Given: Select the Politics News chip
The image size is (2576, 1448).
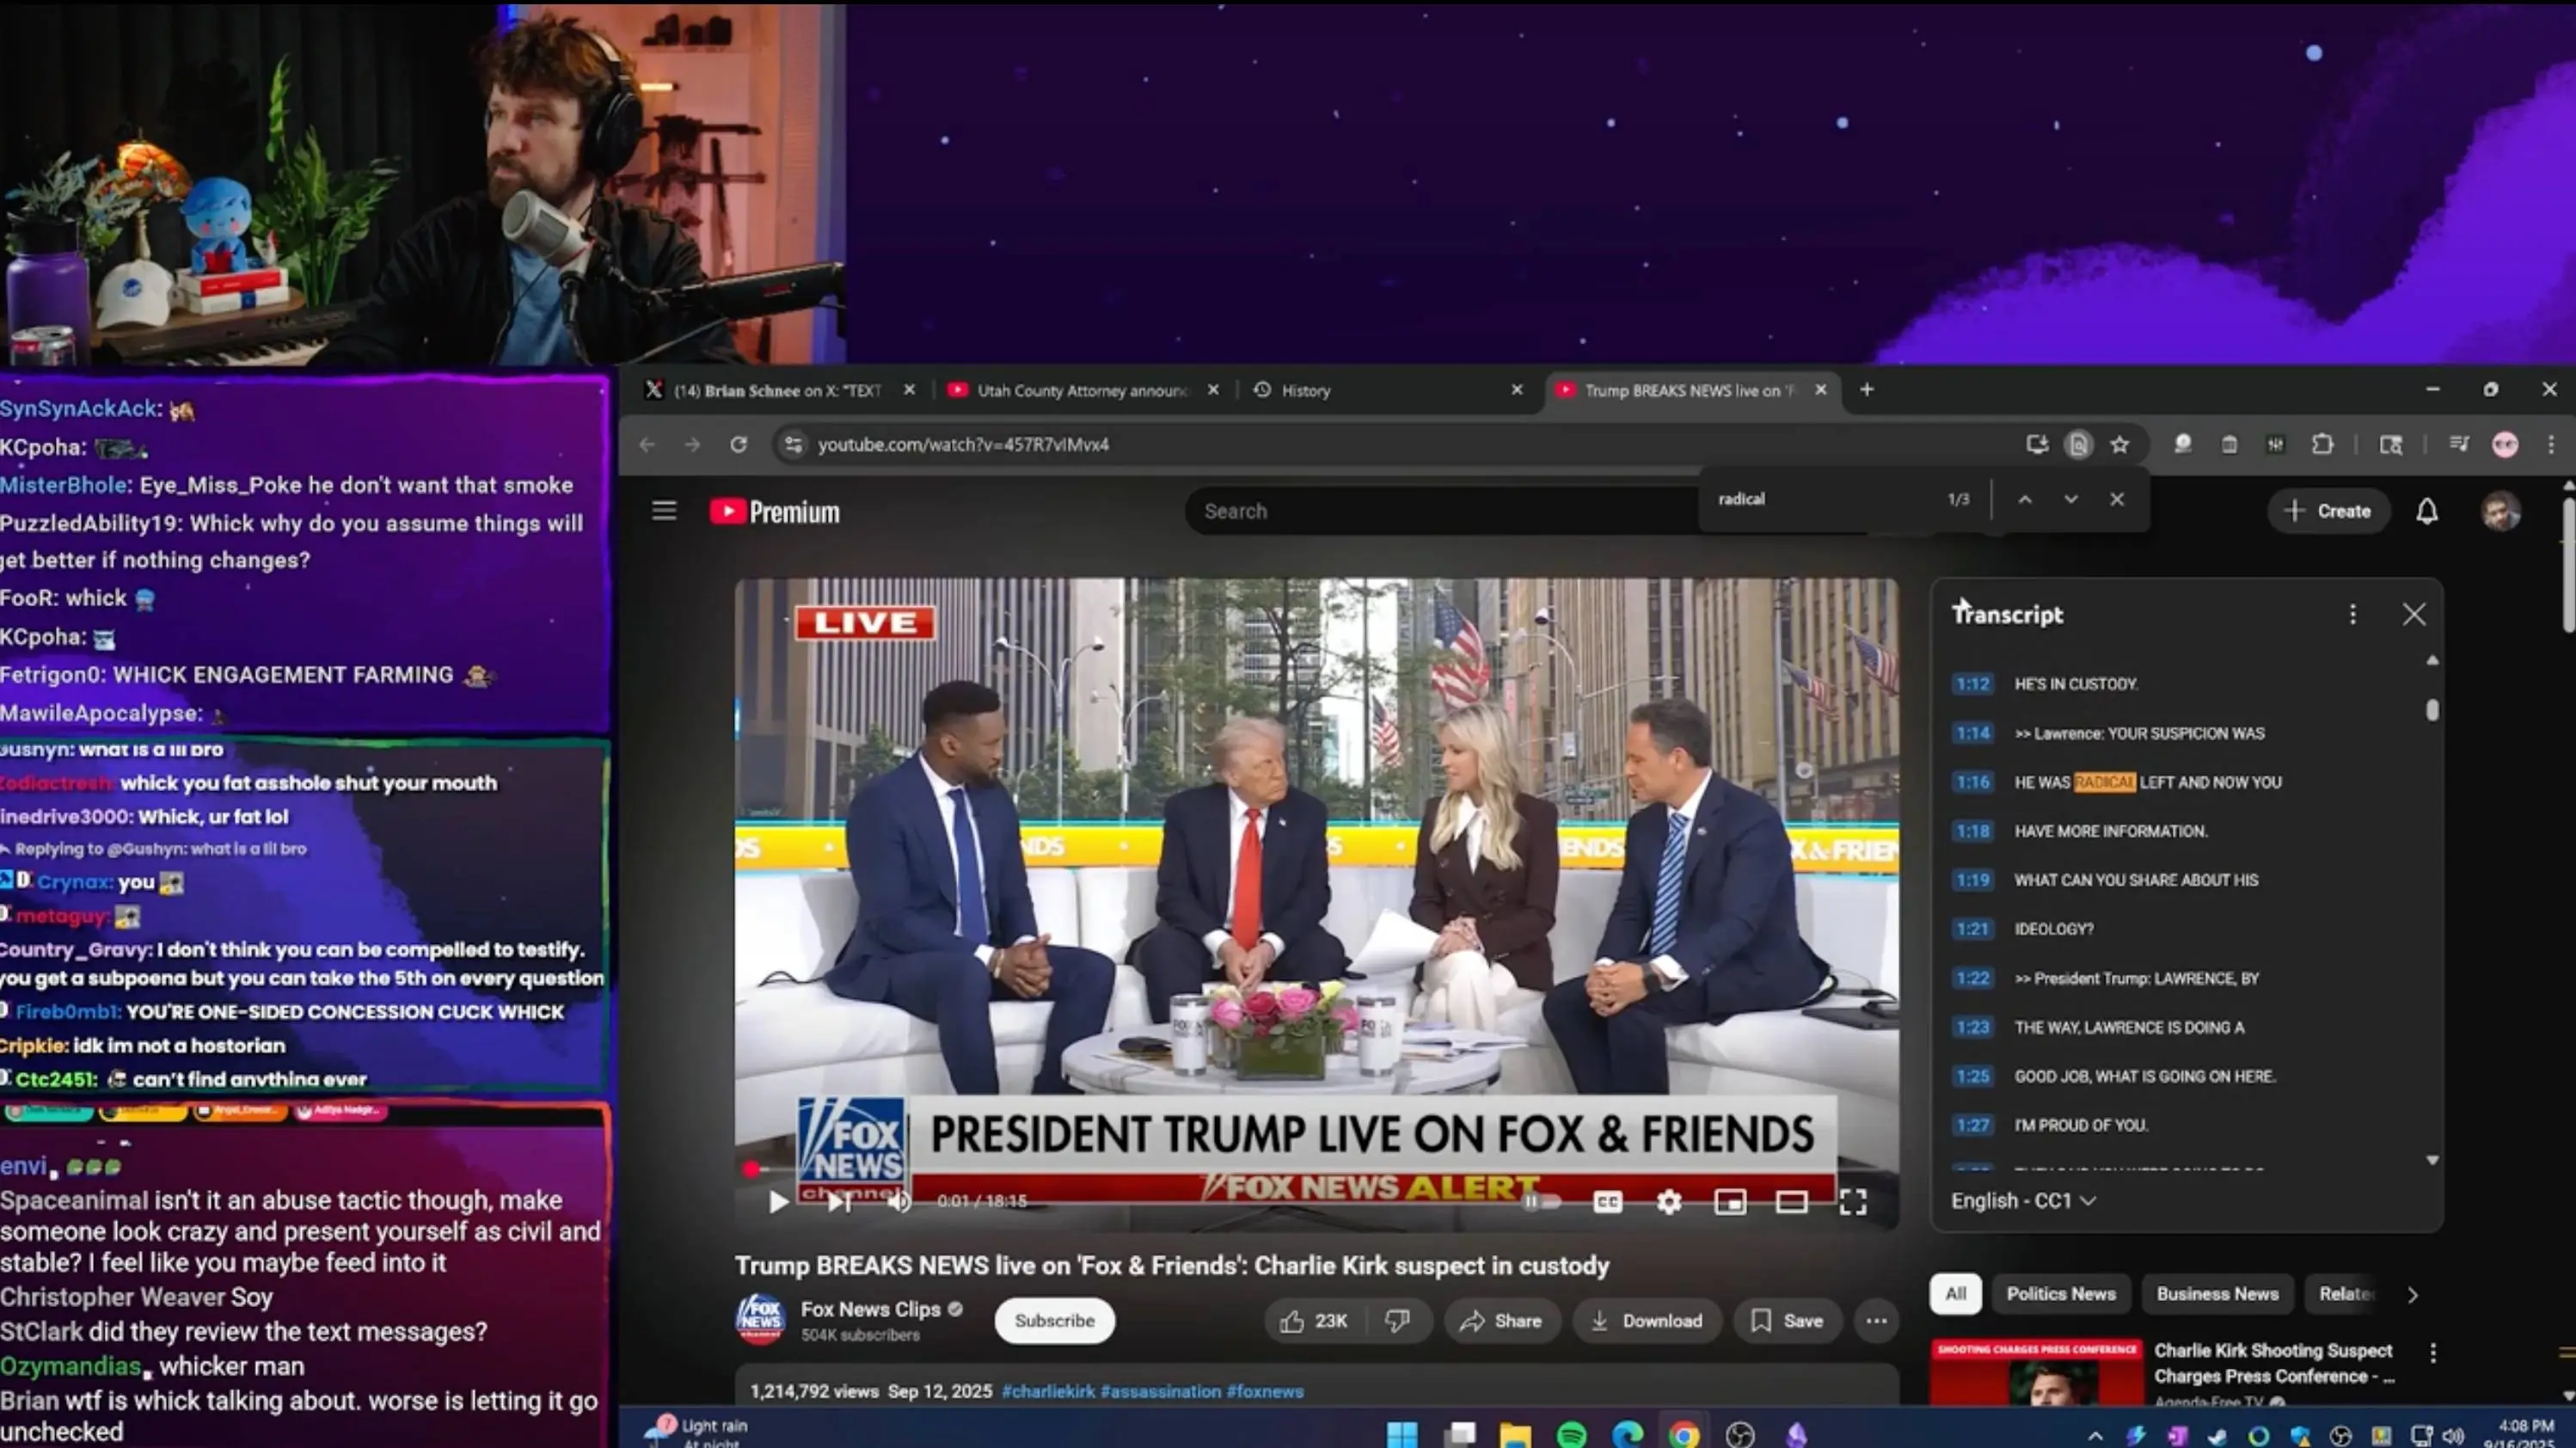Looking at the screenshot, I should [x=2060, y=1294].
